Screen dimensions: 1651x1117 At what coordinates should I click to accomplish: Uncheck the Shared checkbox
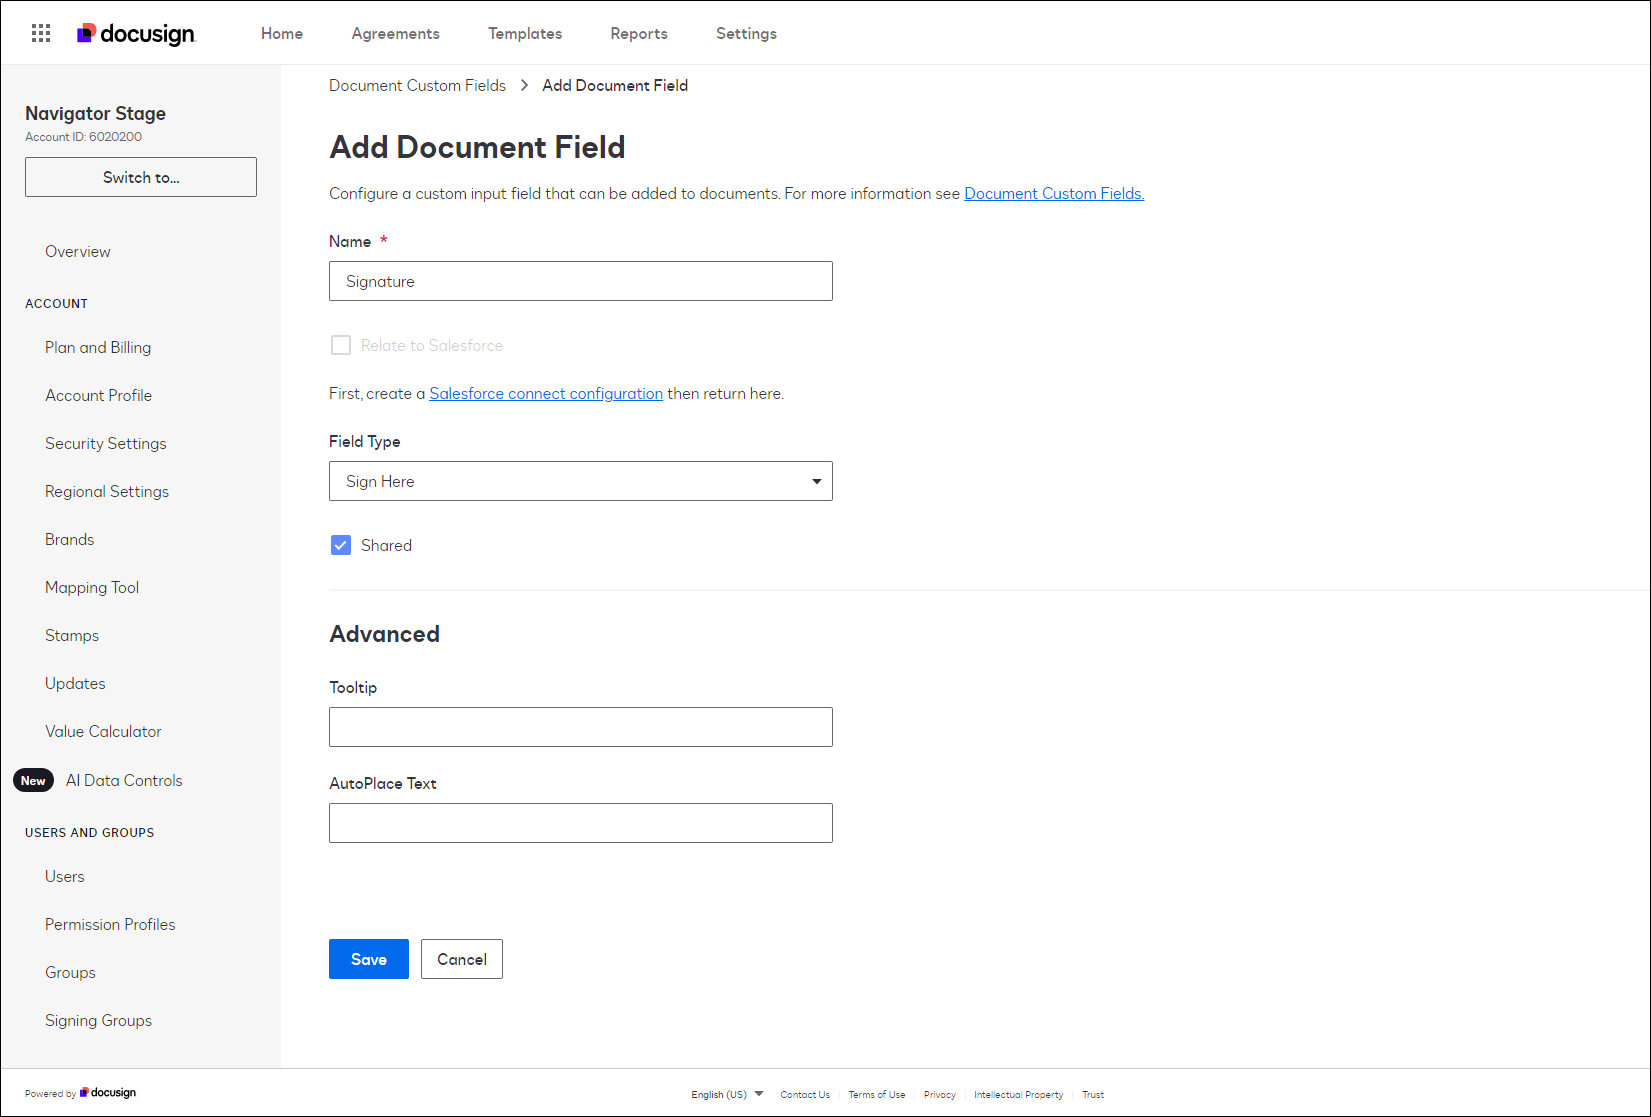point(341,546)
